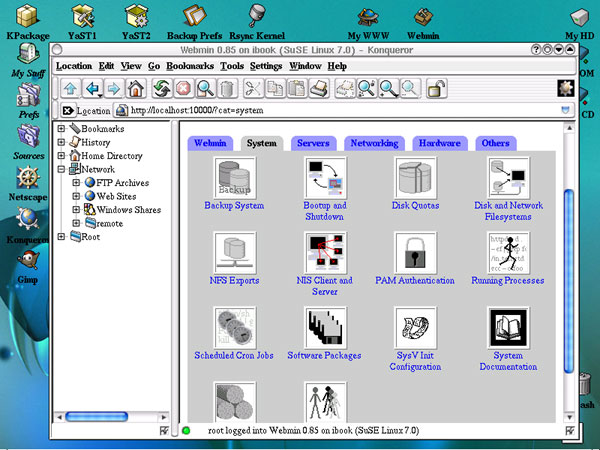Screen dimensions: 600x450
Task: Go back with the Back arrow
Action: click(92, 89)
